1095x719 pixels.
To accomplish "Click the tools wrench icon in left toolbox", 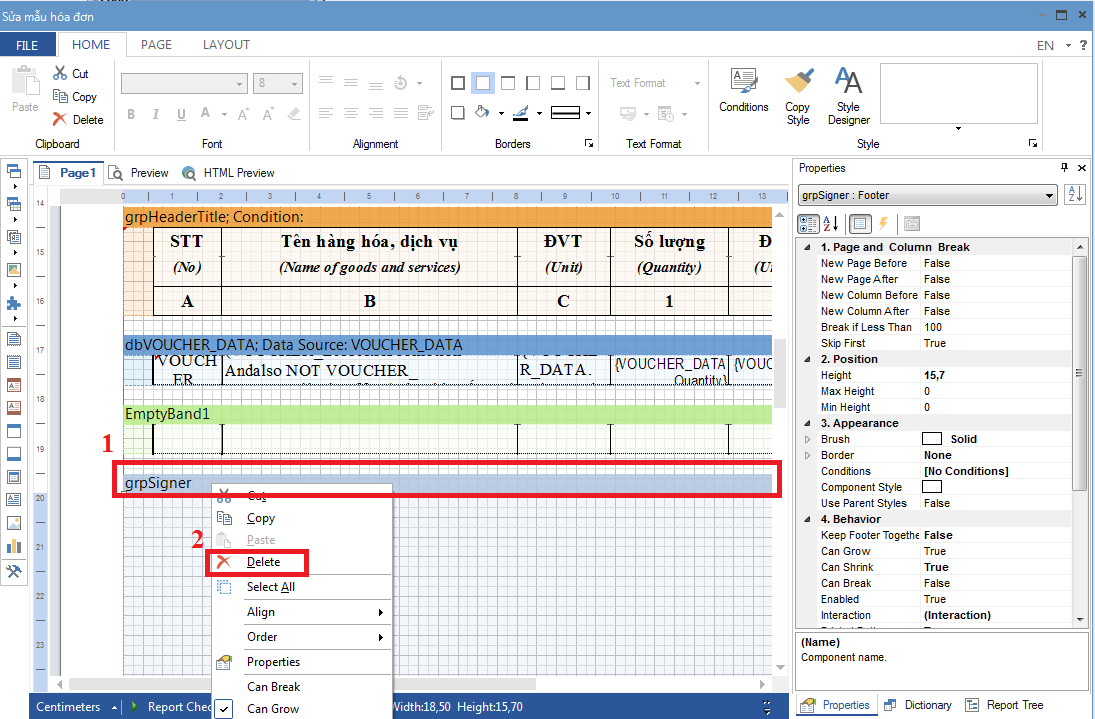I will (13, 572).
